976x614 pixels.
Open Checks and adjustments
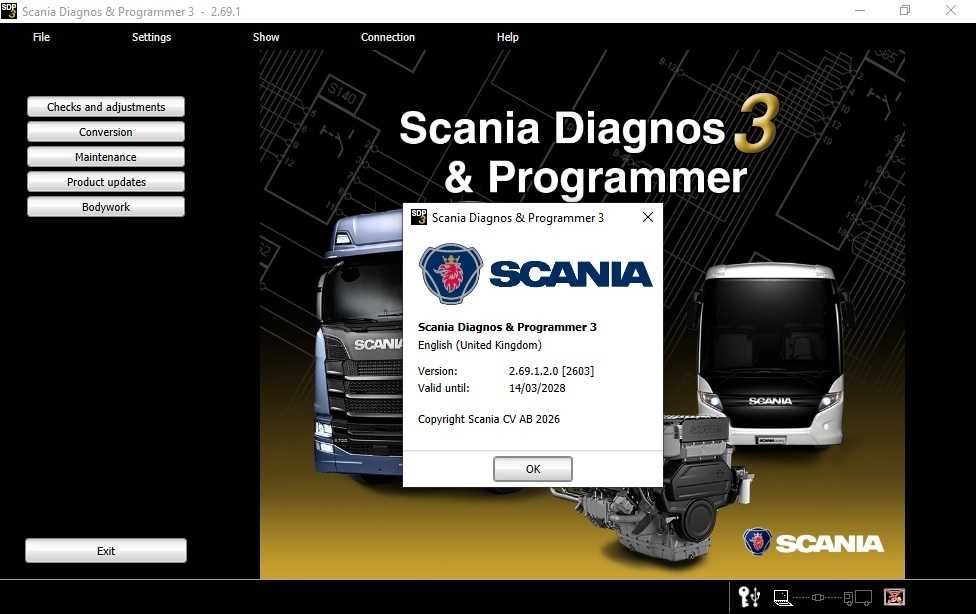[x=106, y=106]
